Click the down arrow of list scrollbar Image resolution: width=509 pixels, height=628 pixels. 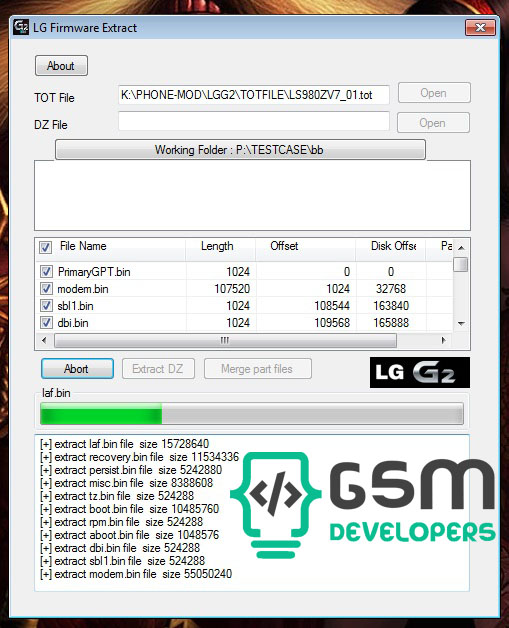pyautogui.click(x=461, y=323)
